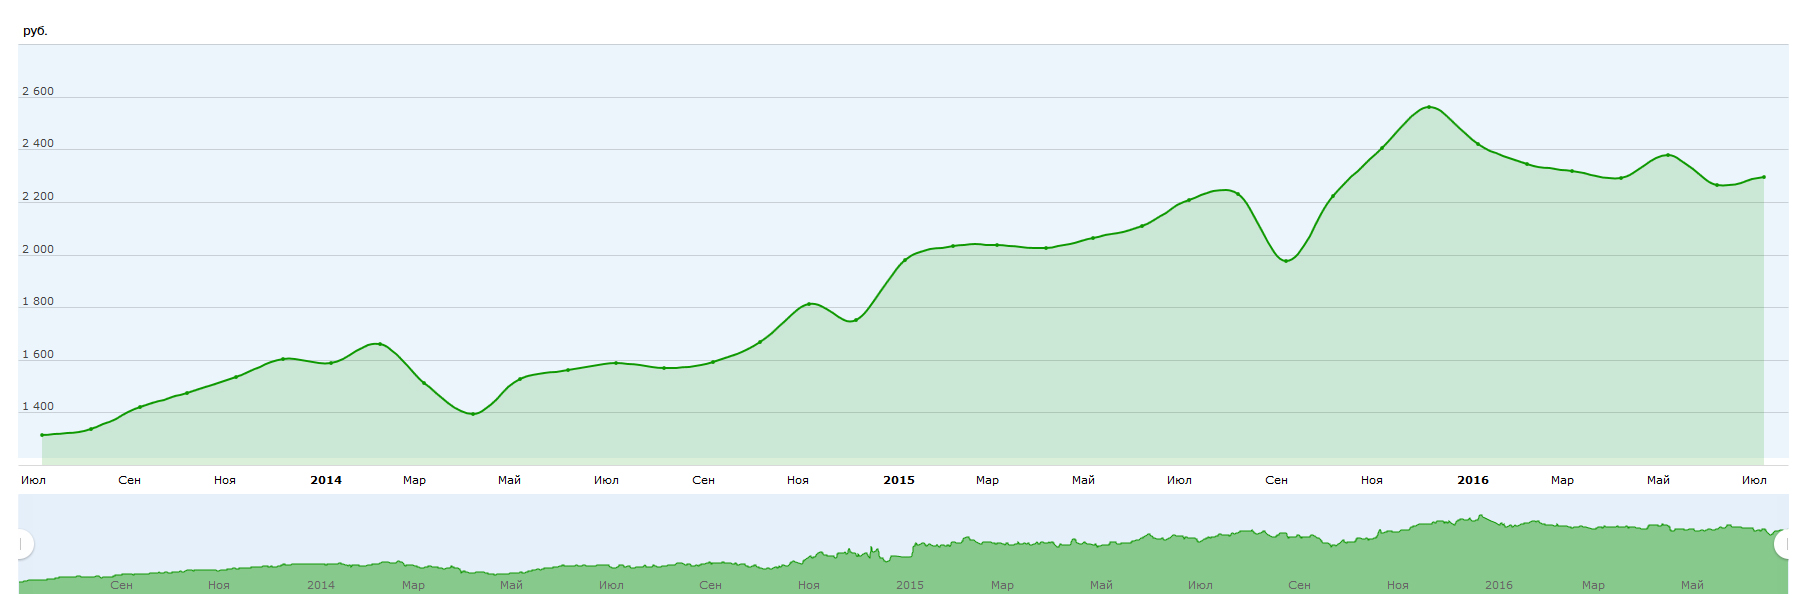Click the 2015 label in the navigator strip
This screenshot has width=1793, height=598.
(x=910, y=585)
